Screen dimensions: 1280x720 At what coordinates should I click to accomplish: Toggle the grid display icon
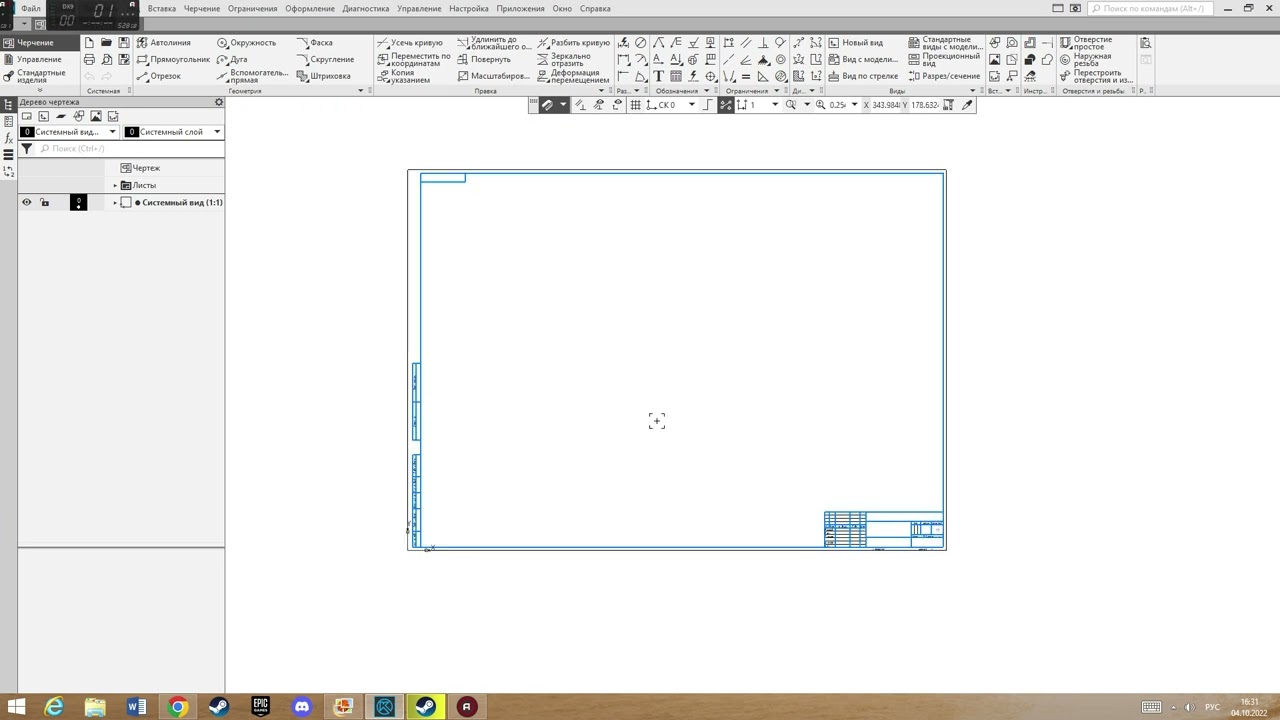point(635,105)
